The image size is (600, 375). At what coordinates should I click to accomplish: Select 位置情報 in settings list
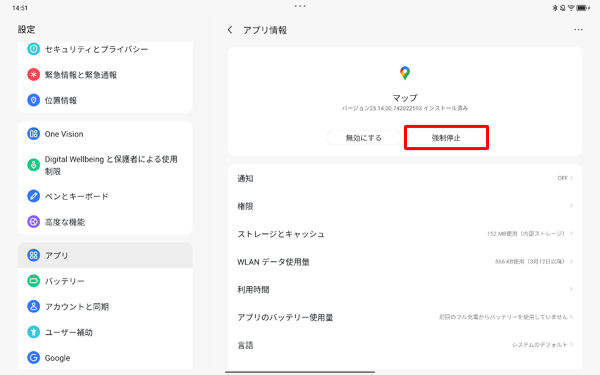(x=105, y=100)
